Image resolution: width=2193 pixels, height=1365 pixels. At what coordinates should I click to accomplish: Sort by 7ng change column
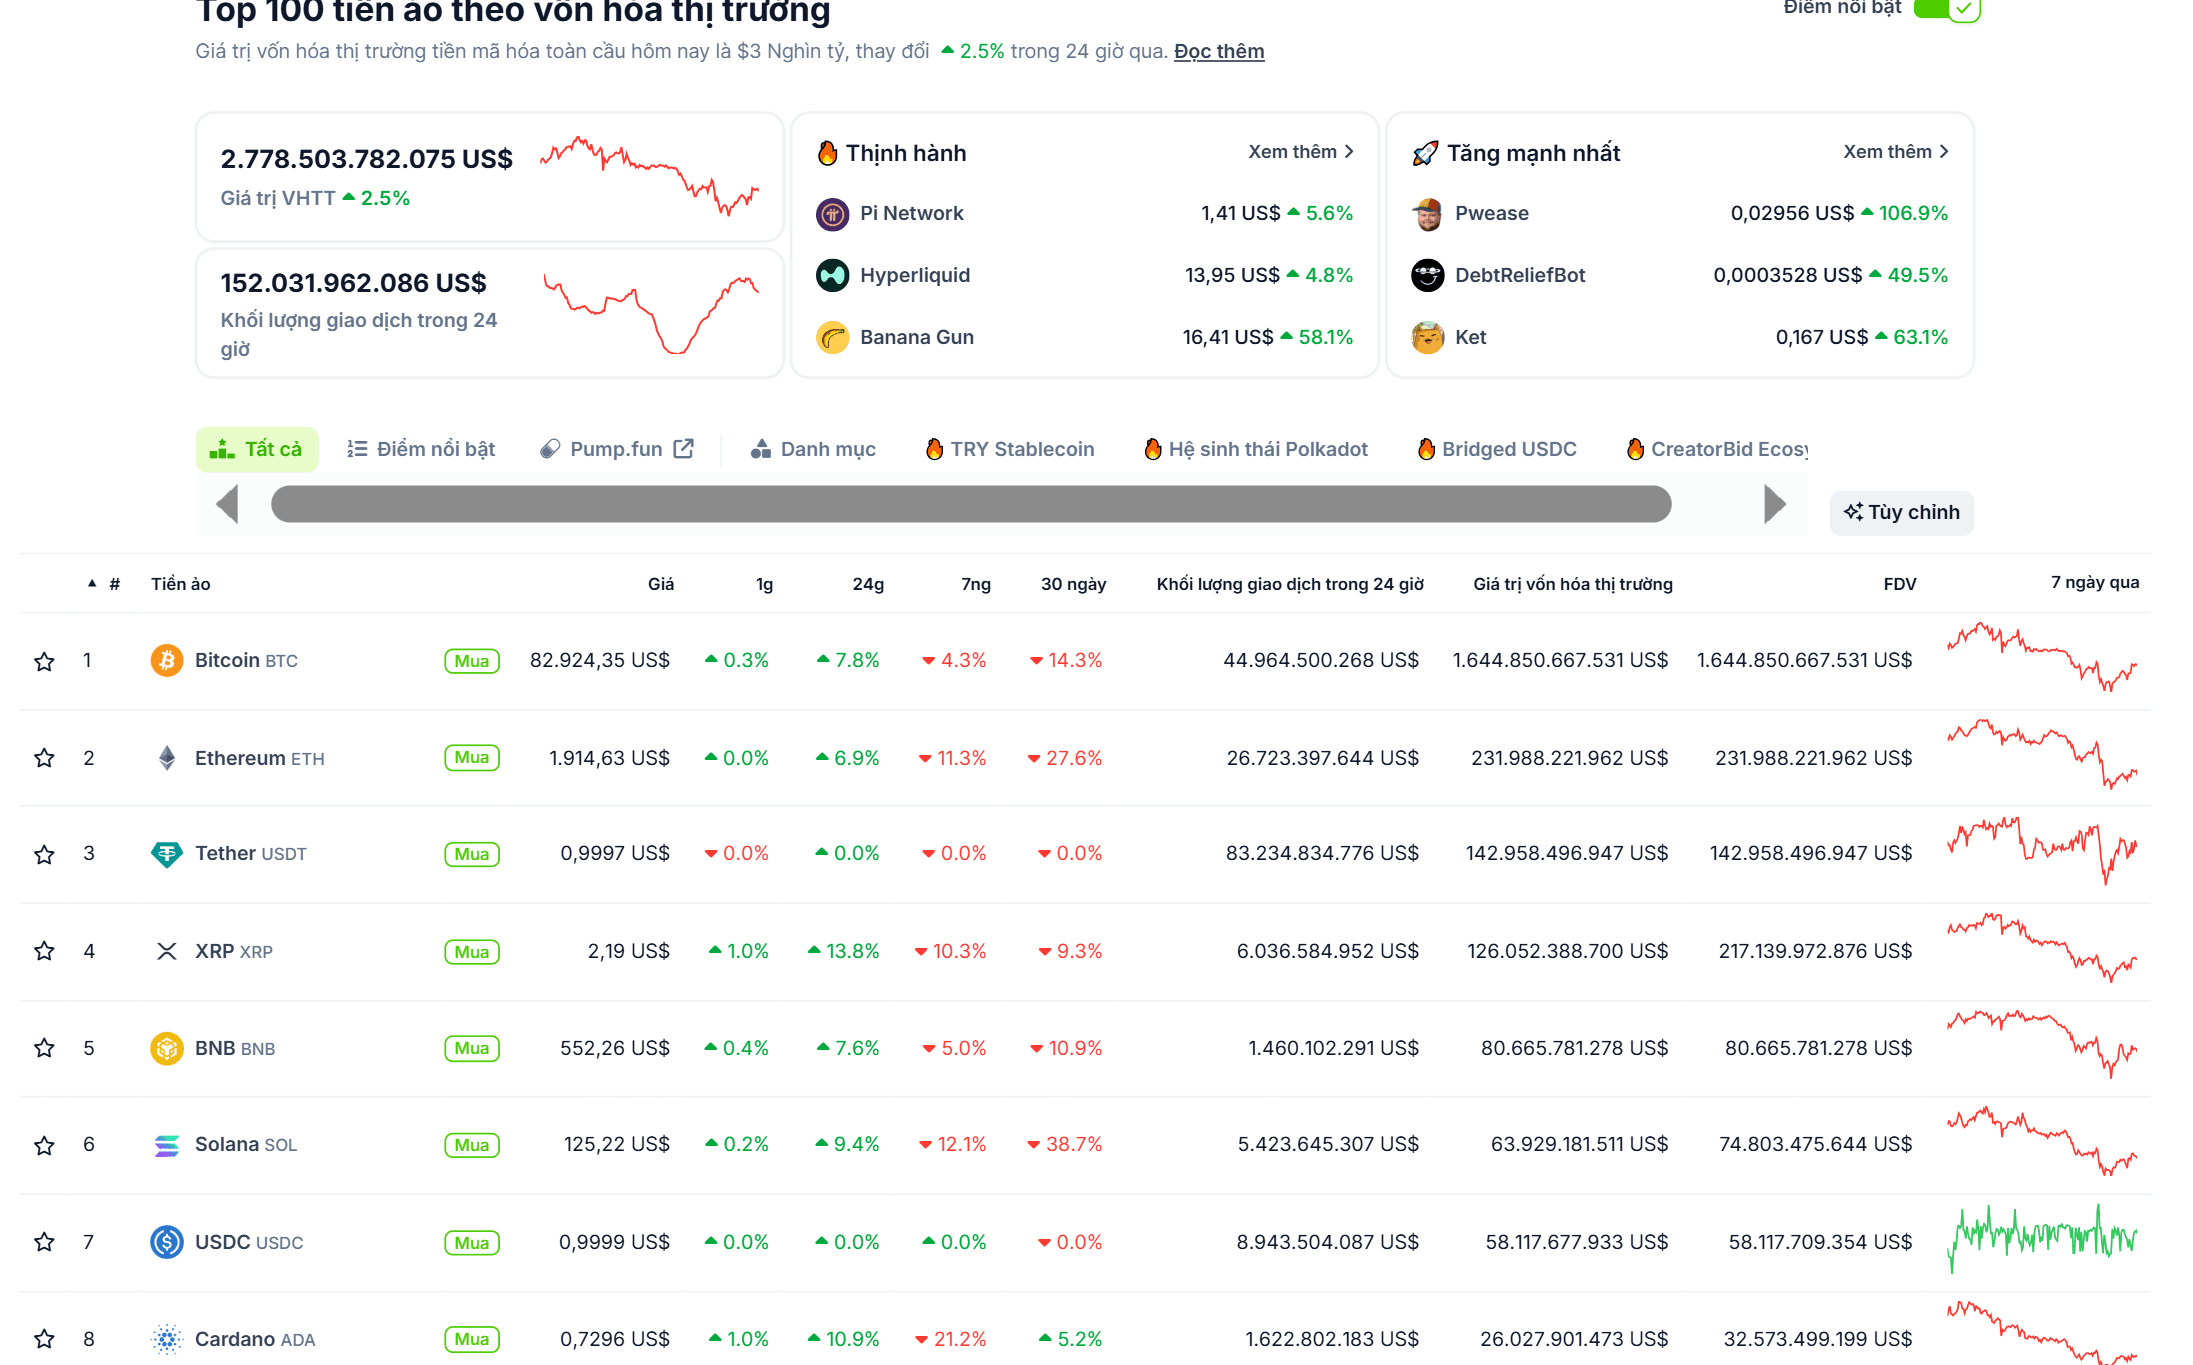(x=976, y=584)
